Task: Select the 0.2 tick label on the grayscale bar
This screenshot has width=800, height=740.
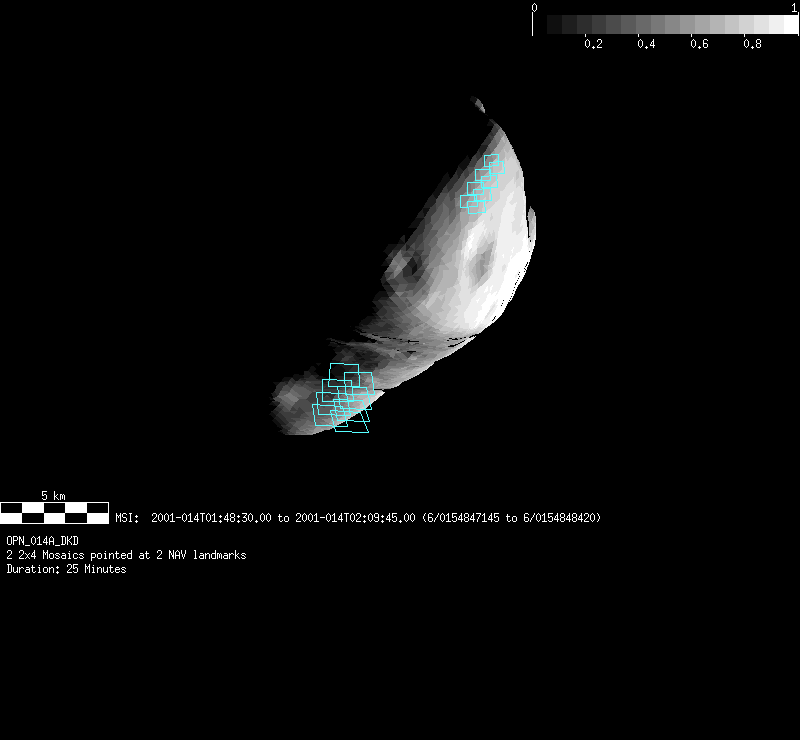Action: (593, 45)
